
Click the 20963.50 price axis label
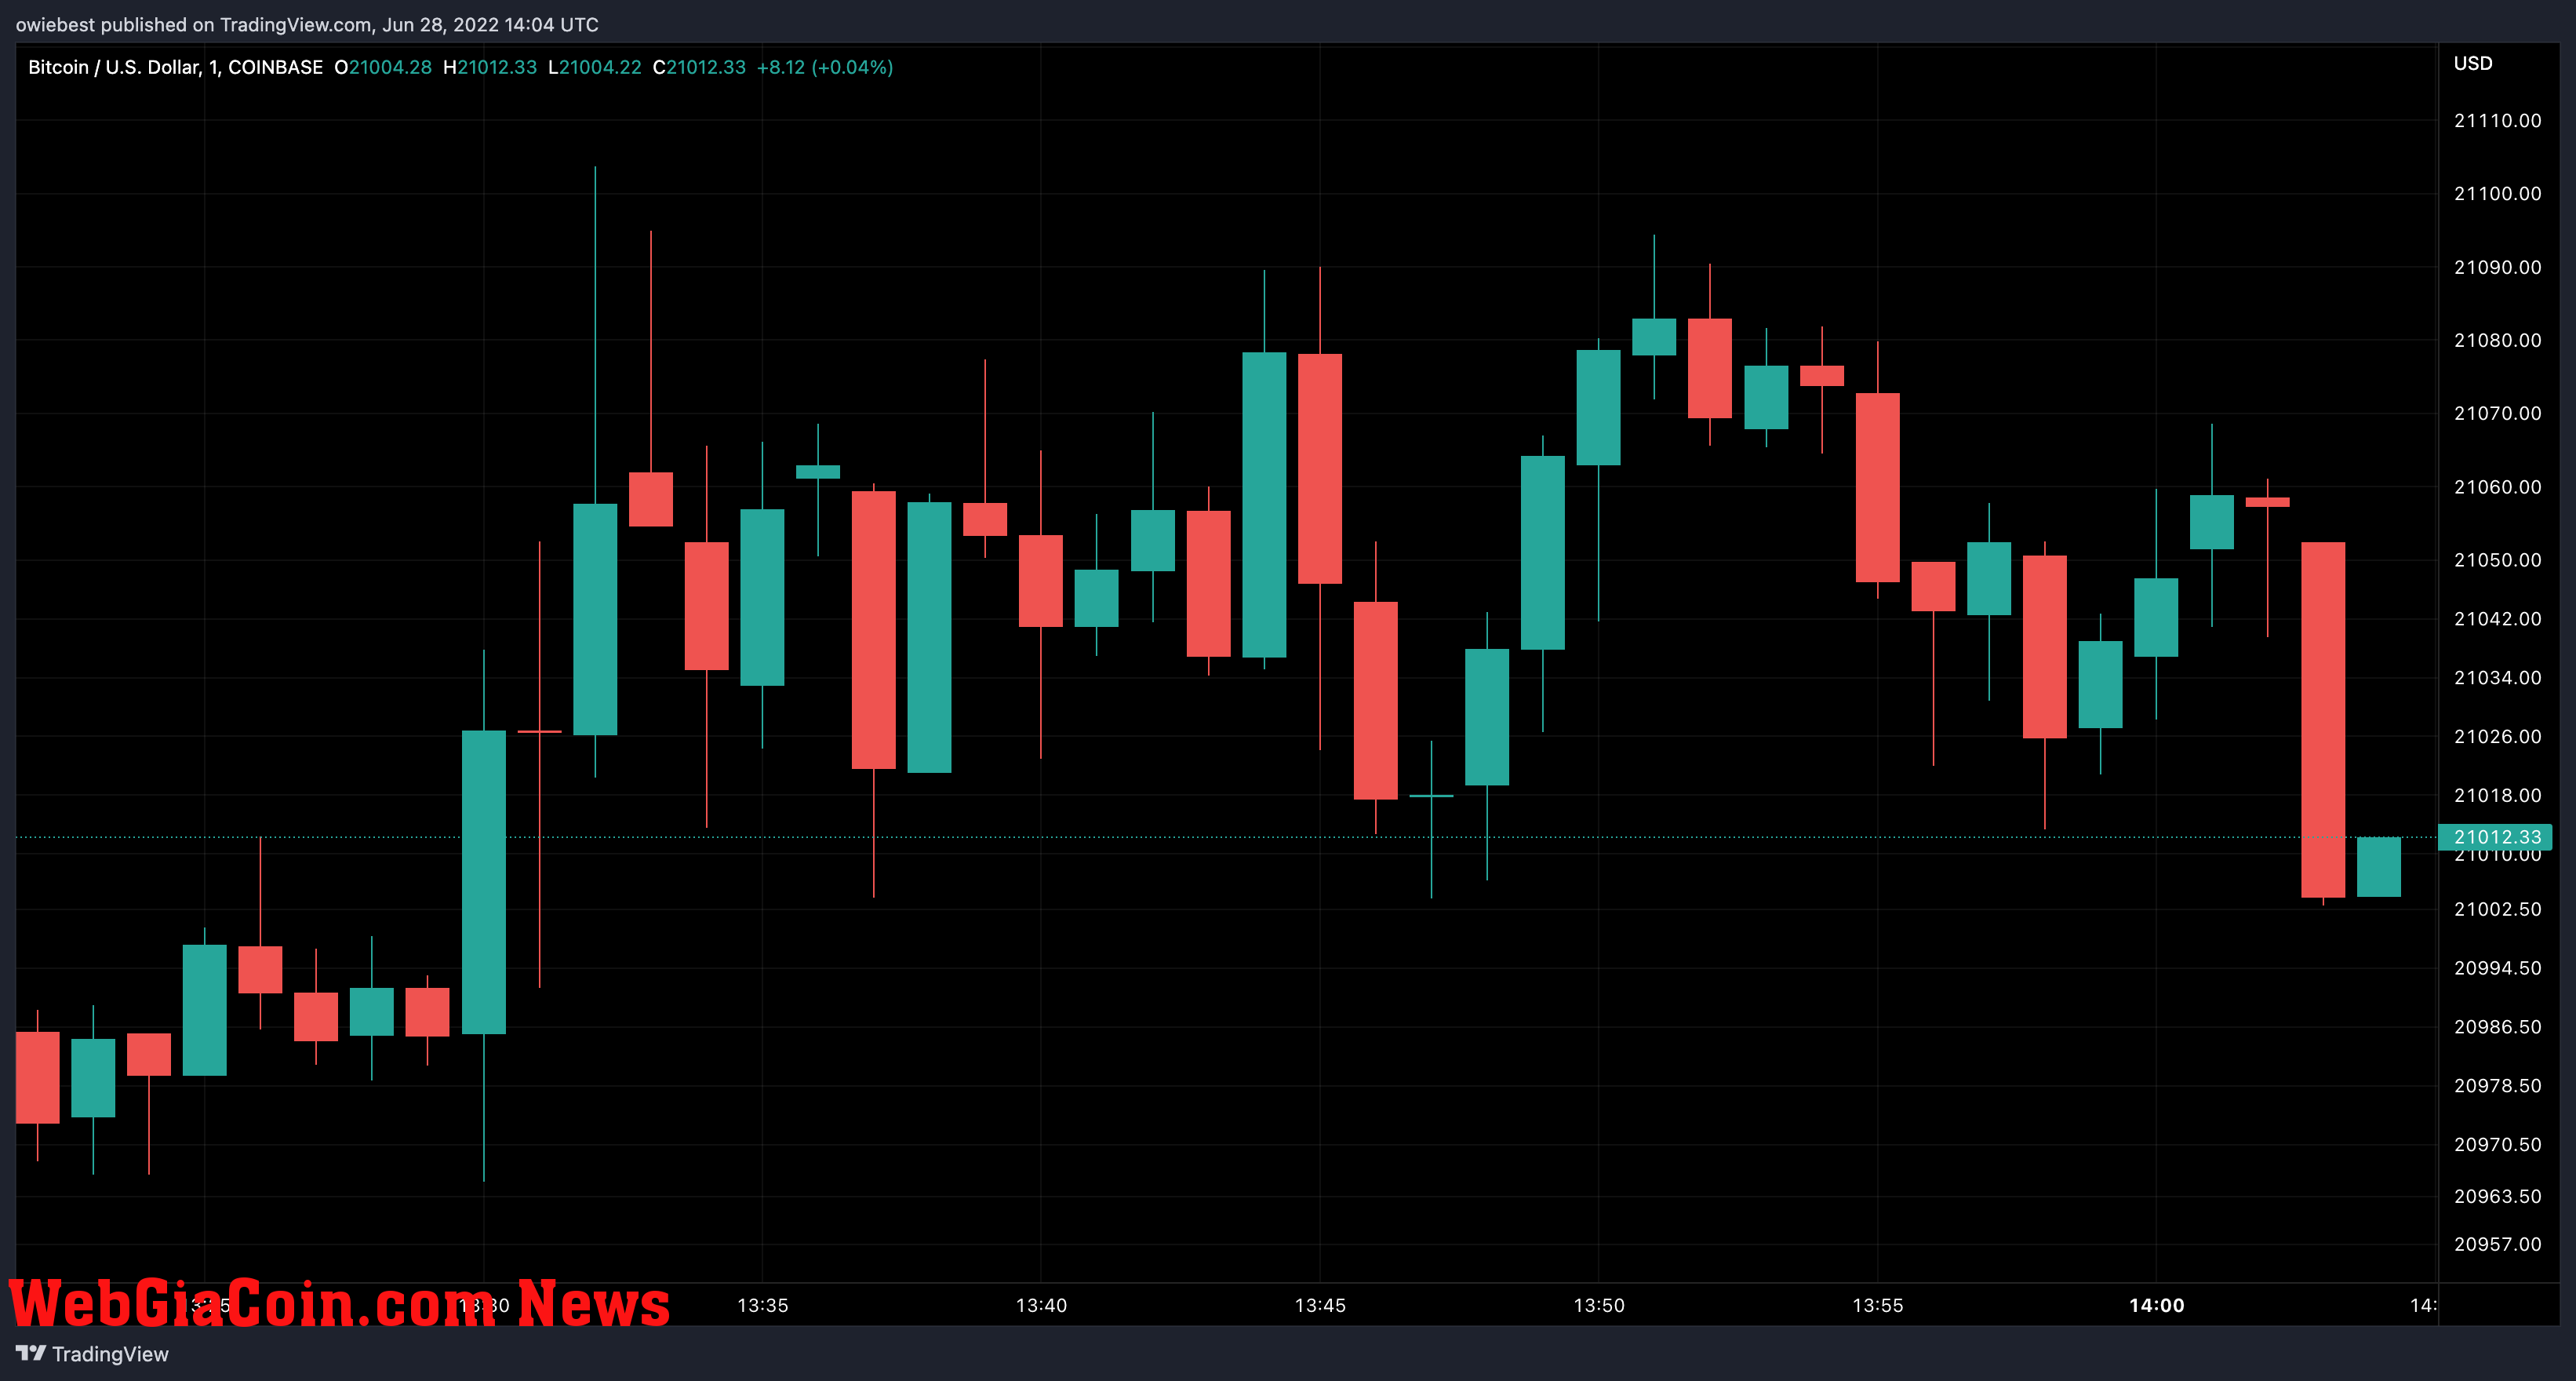tap(2497, 1196)
